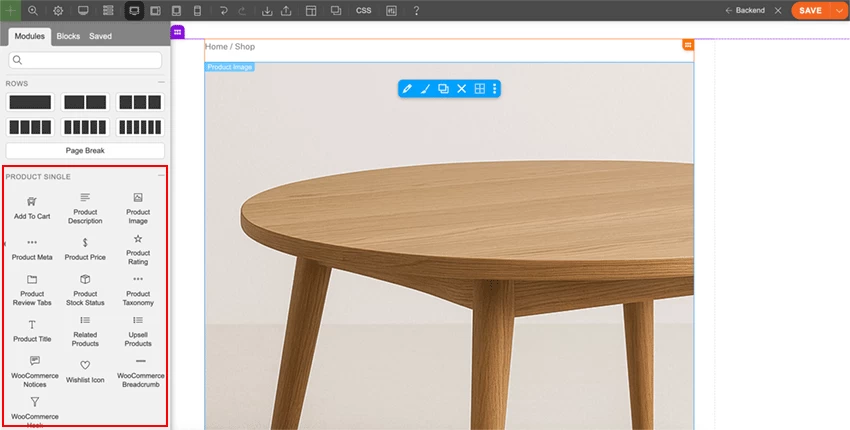The height and width of the screenshot is (430, 850).
Task: Open the stacked rows tree view icon
Action: tap(108, 10)
